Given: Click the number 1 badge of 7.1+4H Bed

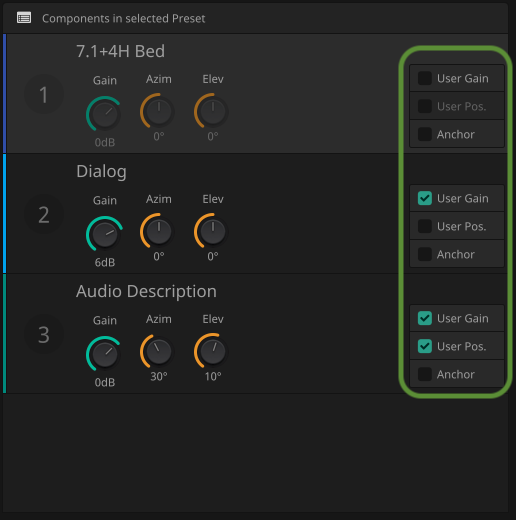Looking at the screenshot, I should point(44,95).
